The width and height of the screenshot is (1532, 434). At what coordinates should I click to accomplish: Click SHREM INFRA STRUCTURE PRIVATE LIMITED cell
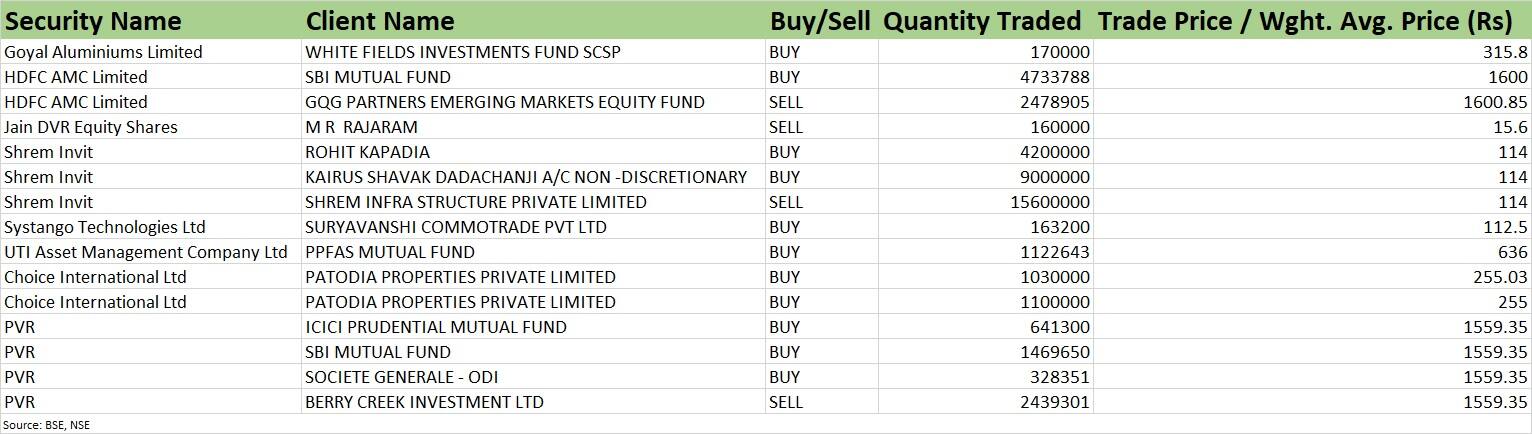[533, 202]
